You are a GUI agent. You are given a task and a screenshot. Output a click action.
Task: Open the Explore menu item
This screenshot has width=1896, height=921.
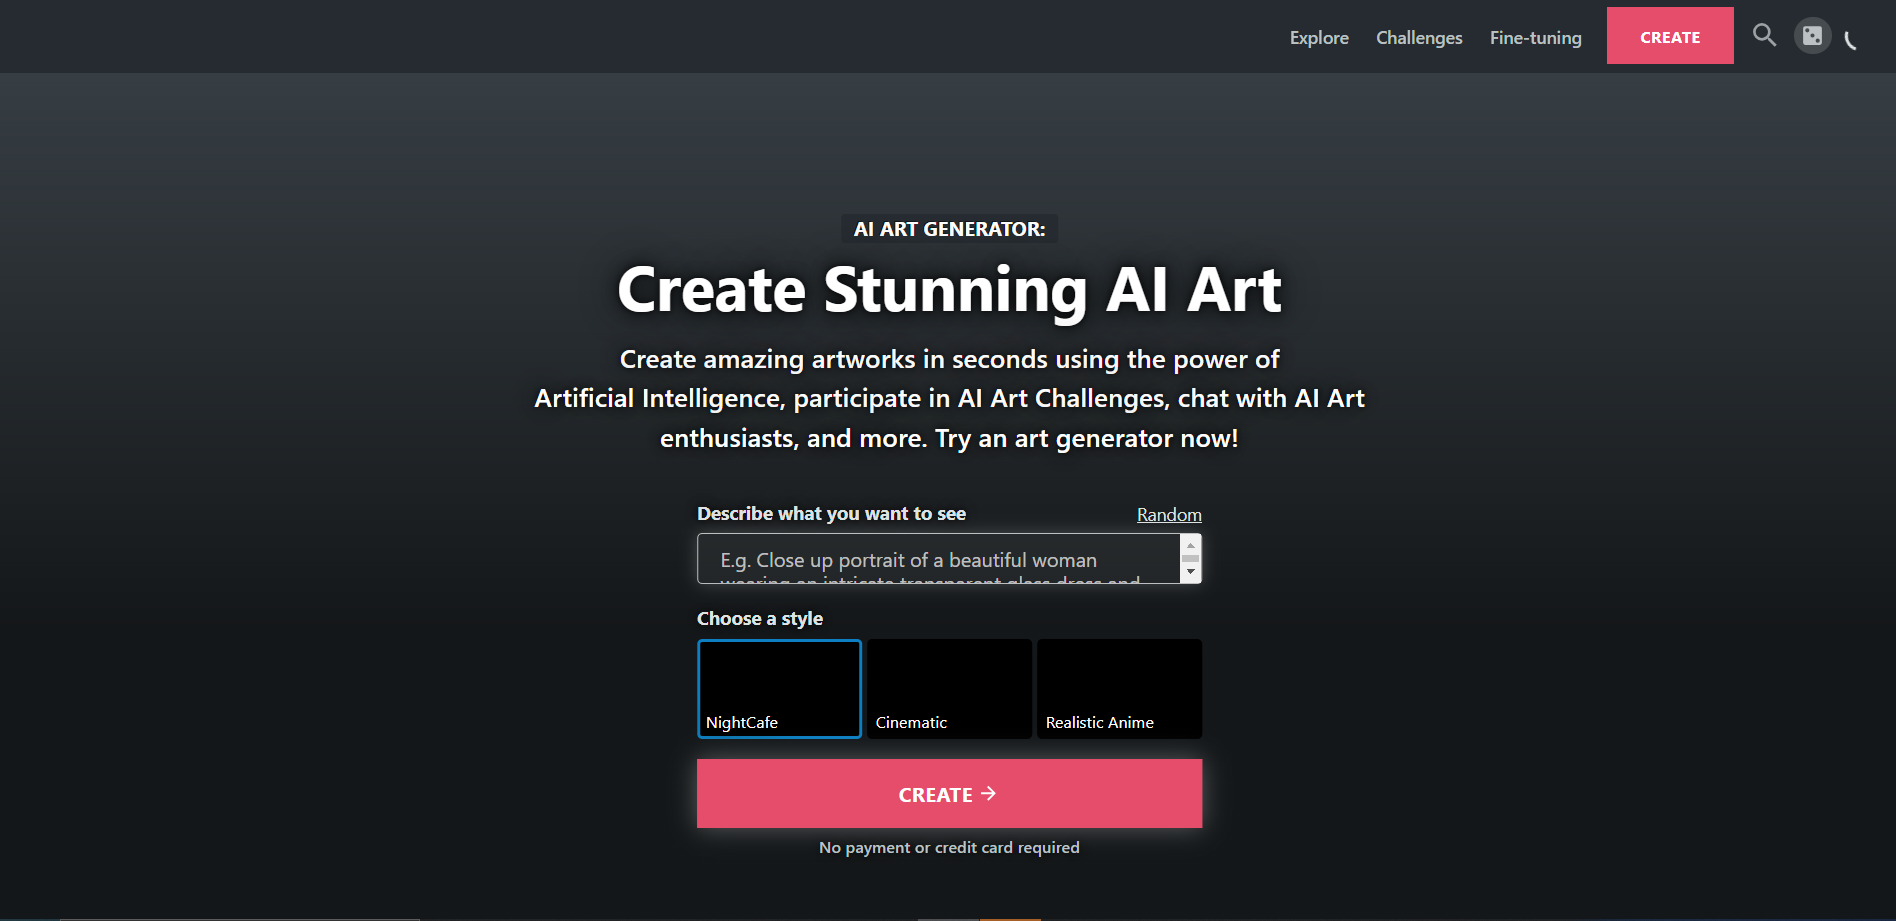pyautogui.click(x=1319, y=38)
